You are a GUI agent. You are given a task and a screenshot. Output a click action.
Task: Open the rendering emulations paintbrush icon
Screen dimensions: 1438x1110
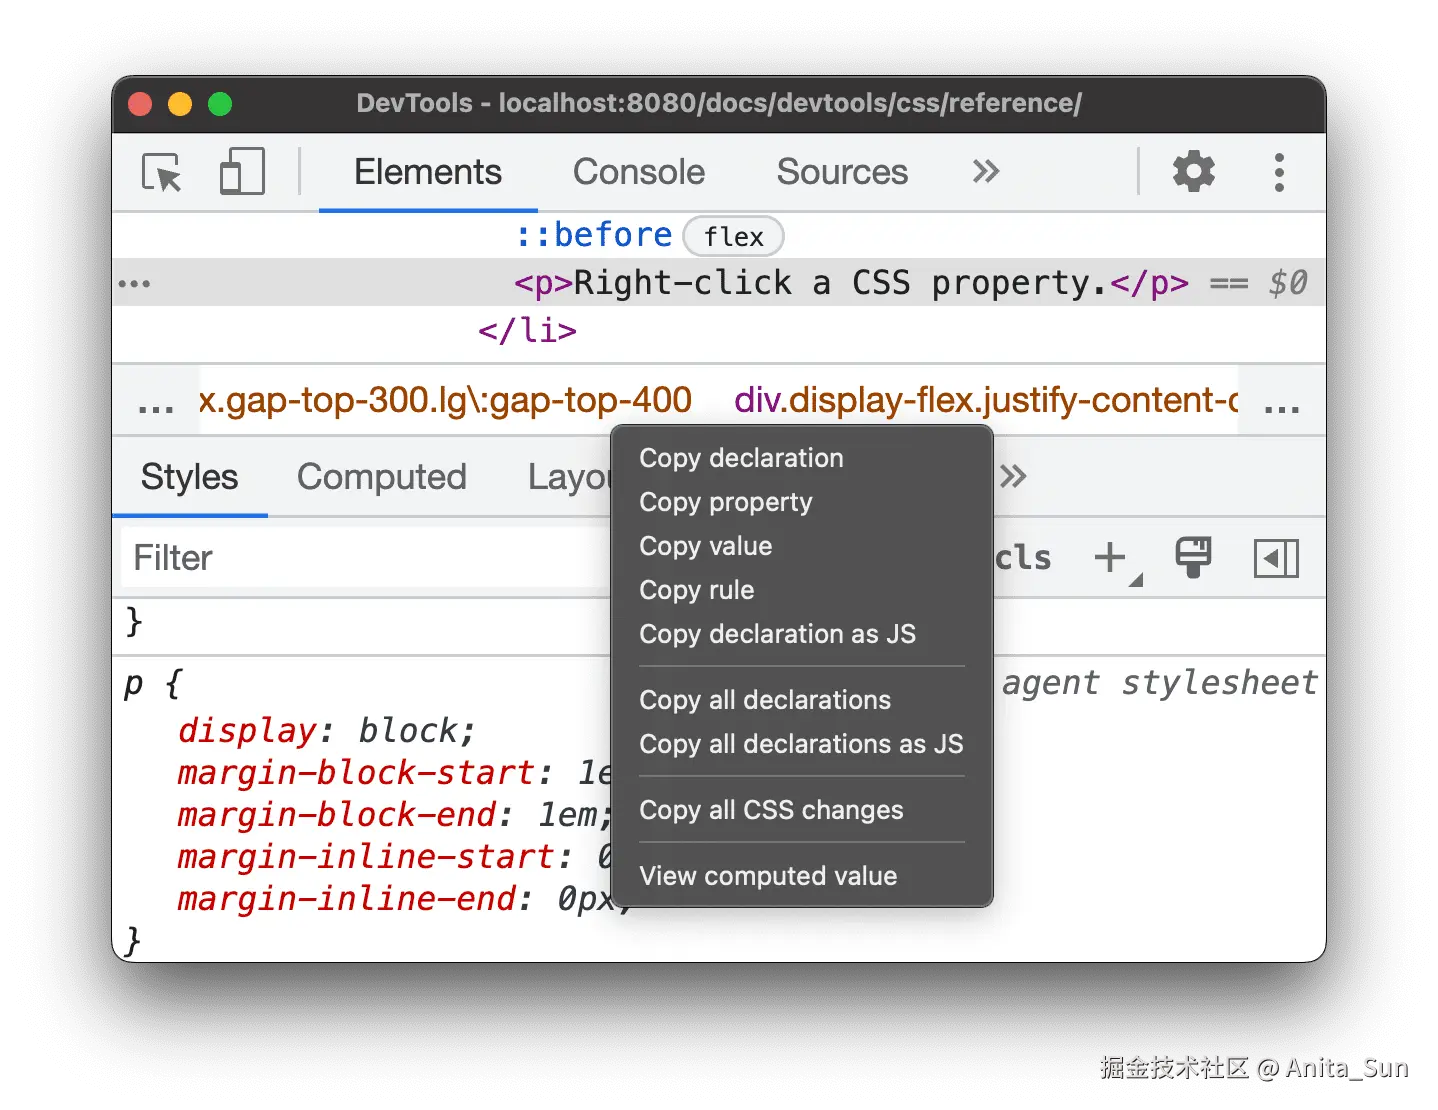coord(1193,557)
